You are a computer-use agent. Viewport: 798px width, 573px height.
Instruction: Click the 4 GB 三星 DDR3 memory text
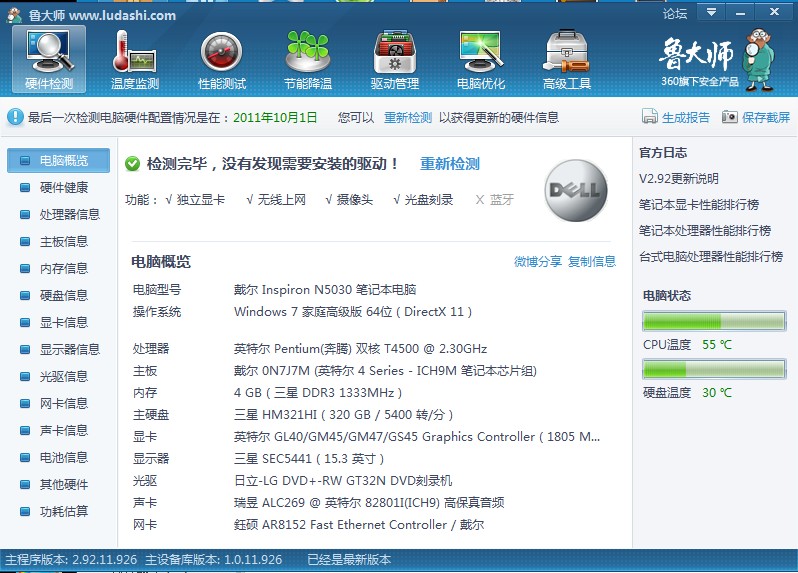(x=318, y=392)
